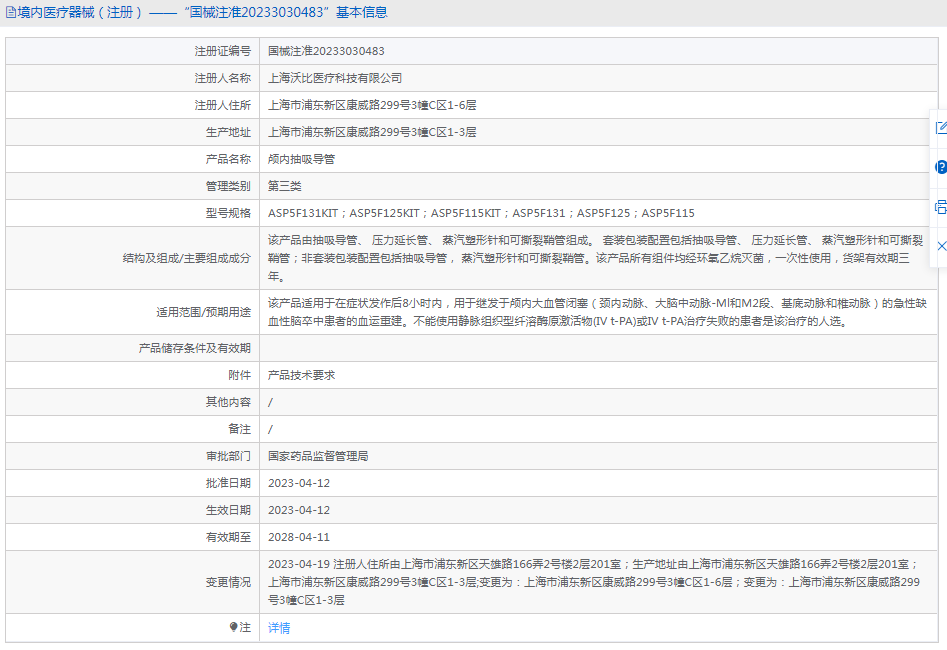Click the document icon before page title
This screenshot has width=947, height=650.
click(x=11, y=12)
